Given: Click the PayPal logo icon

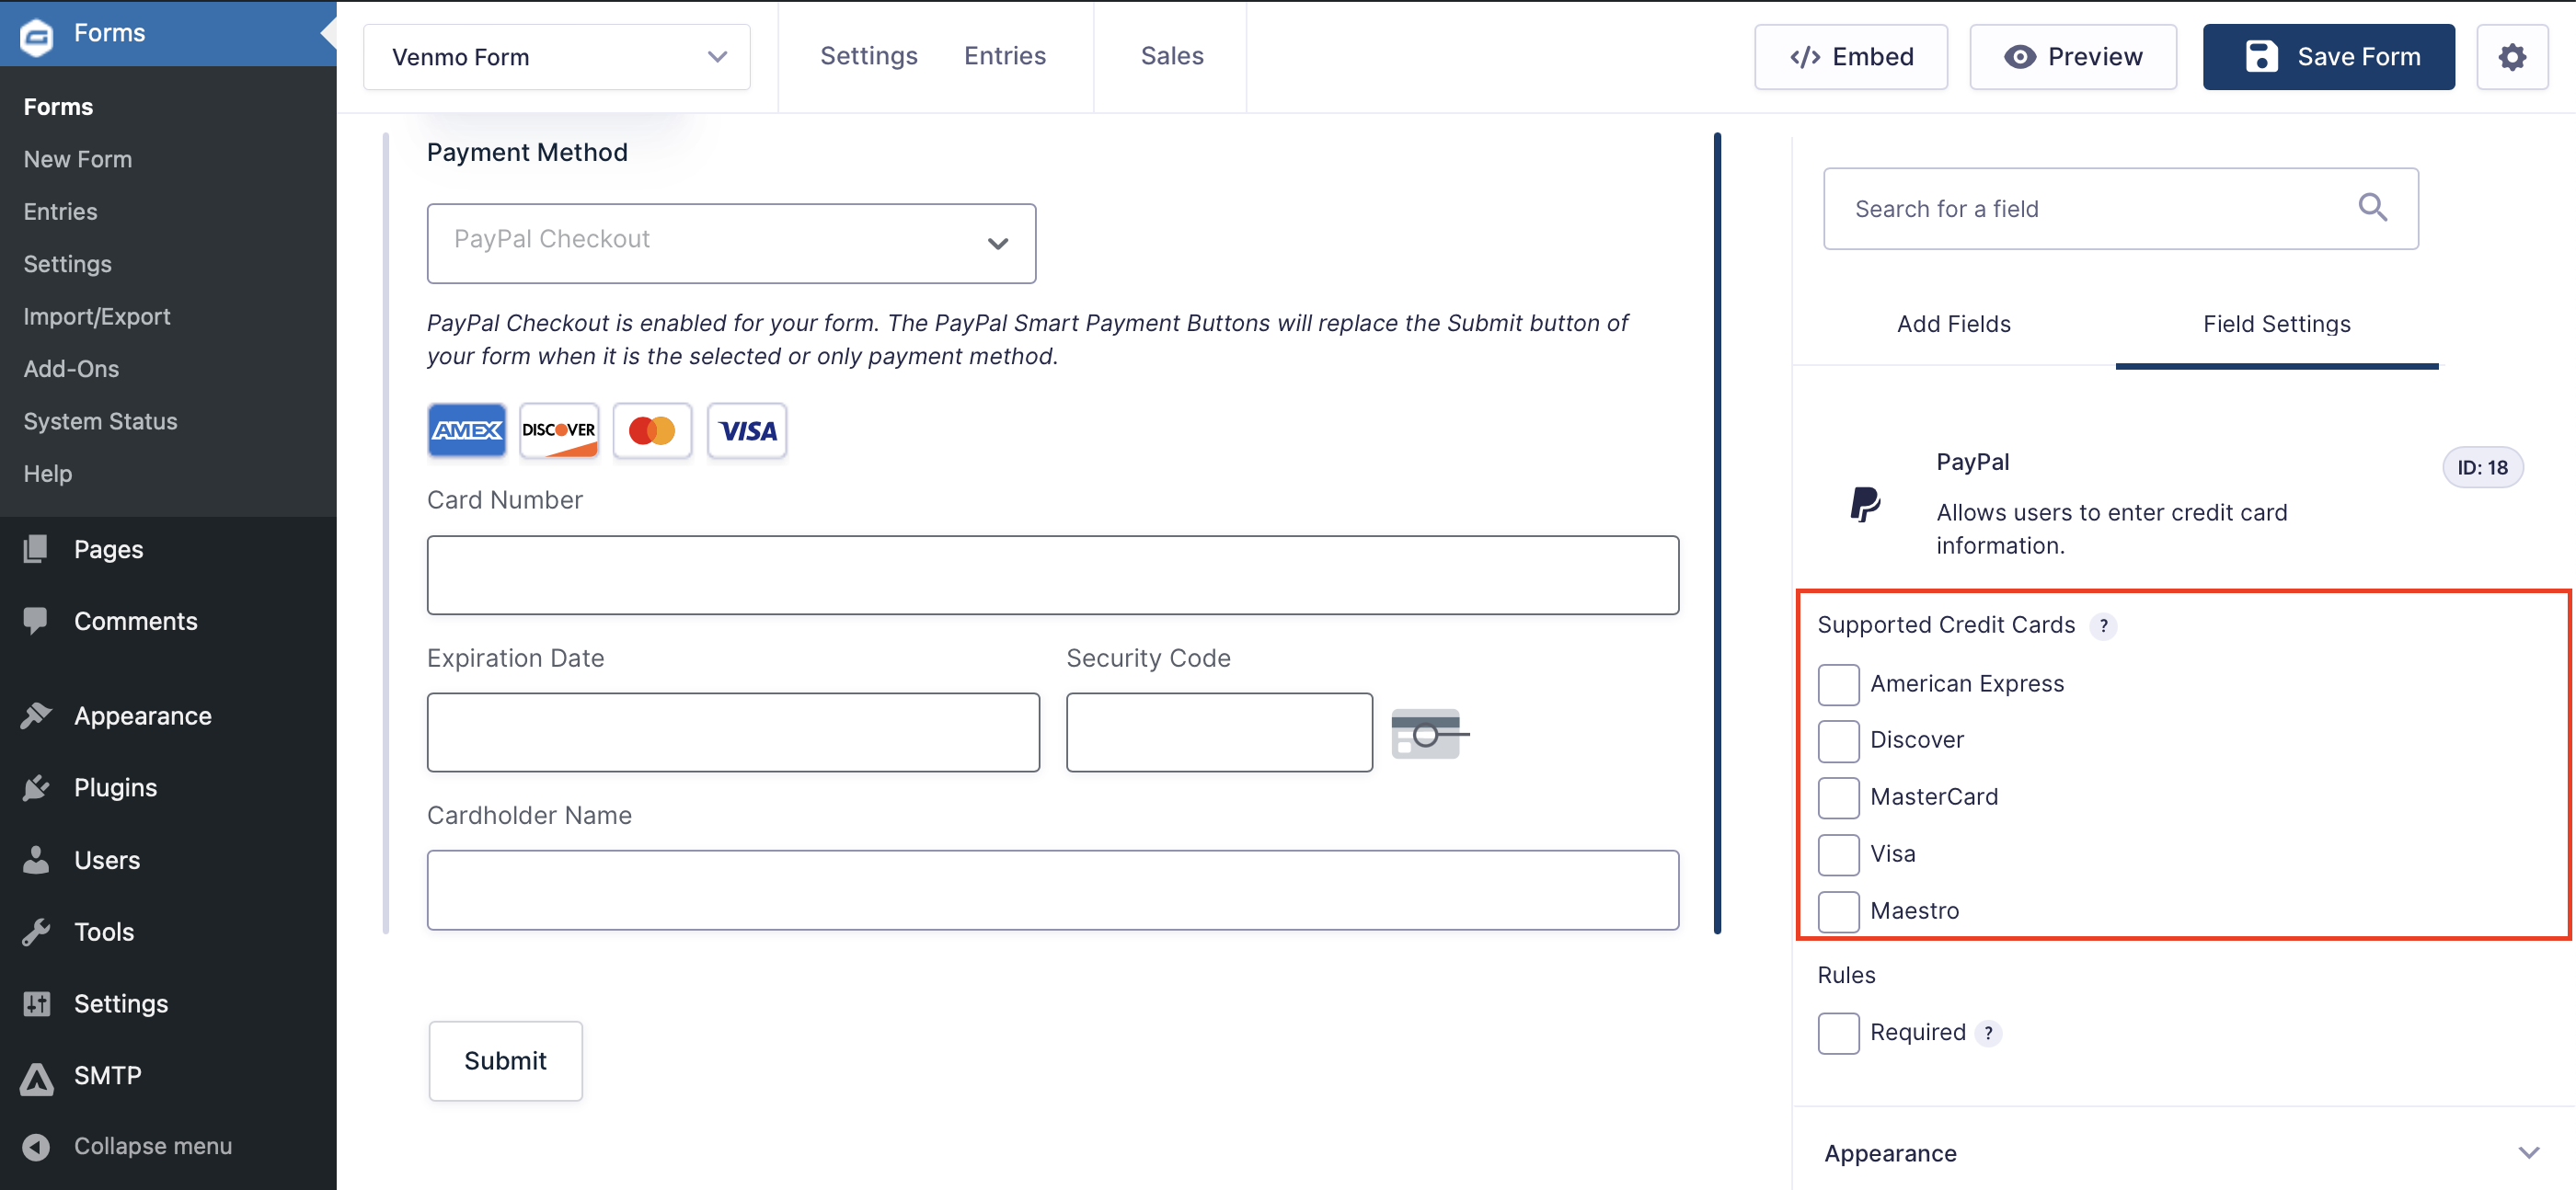Looking at the screenshot, I should coord(1865,504).
